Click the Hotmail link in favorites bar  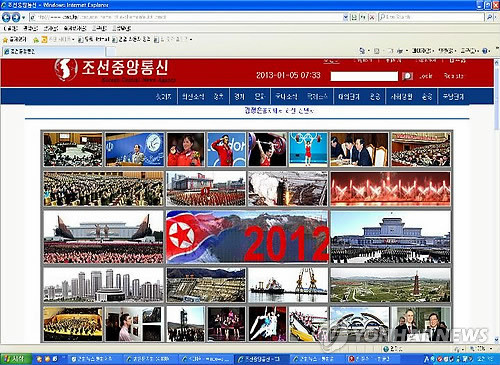(x=94, y=39)
